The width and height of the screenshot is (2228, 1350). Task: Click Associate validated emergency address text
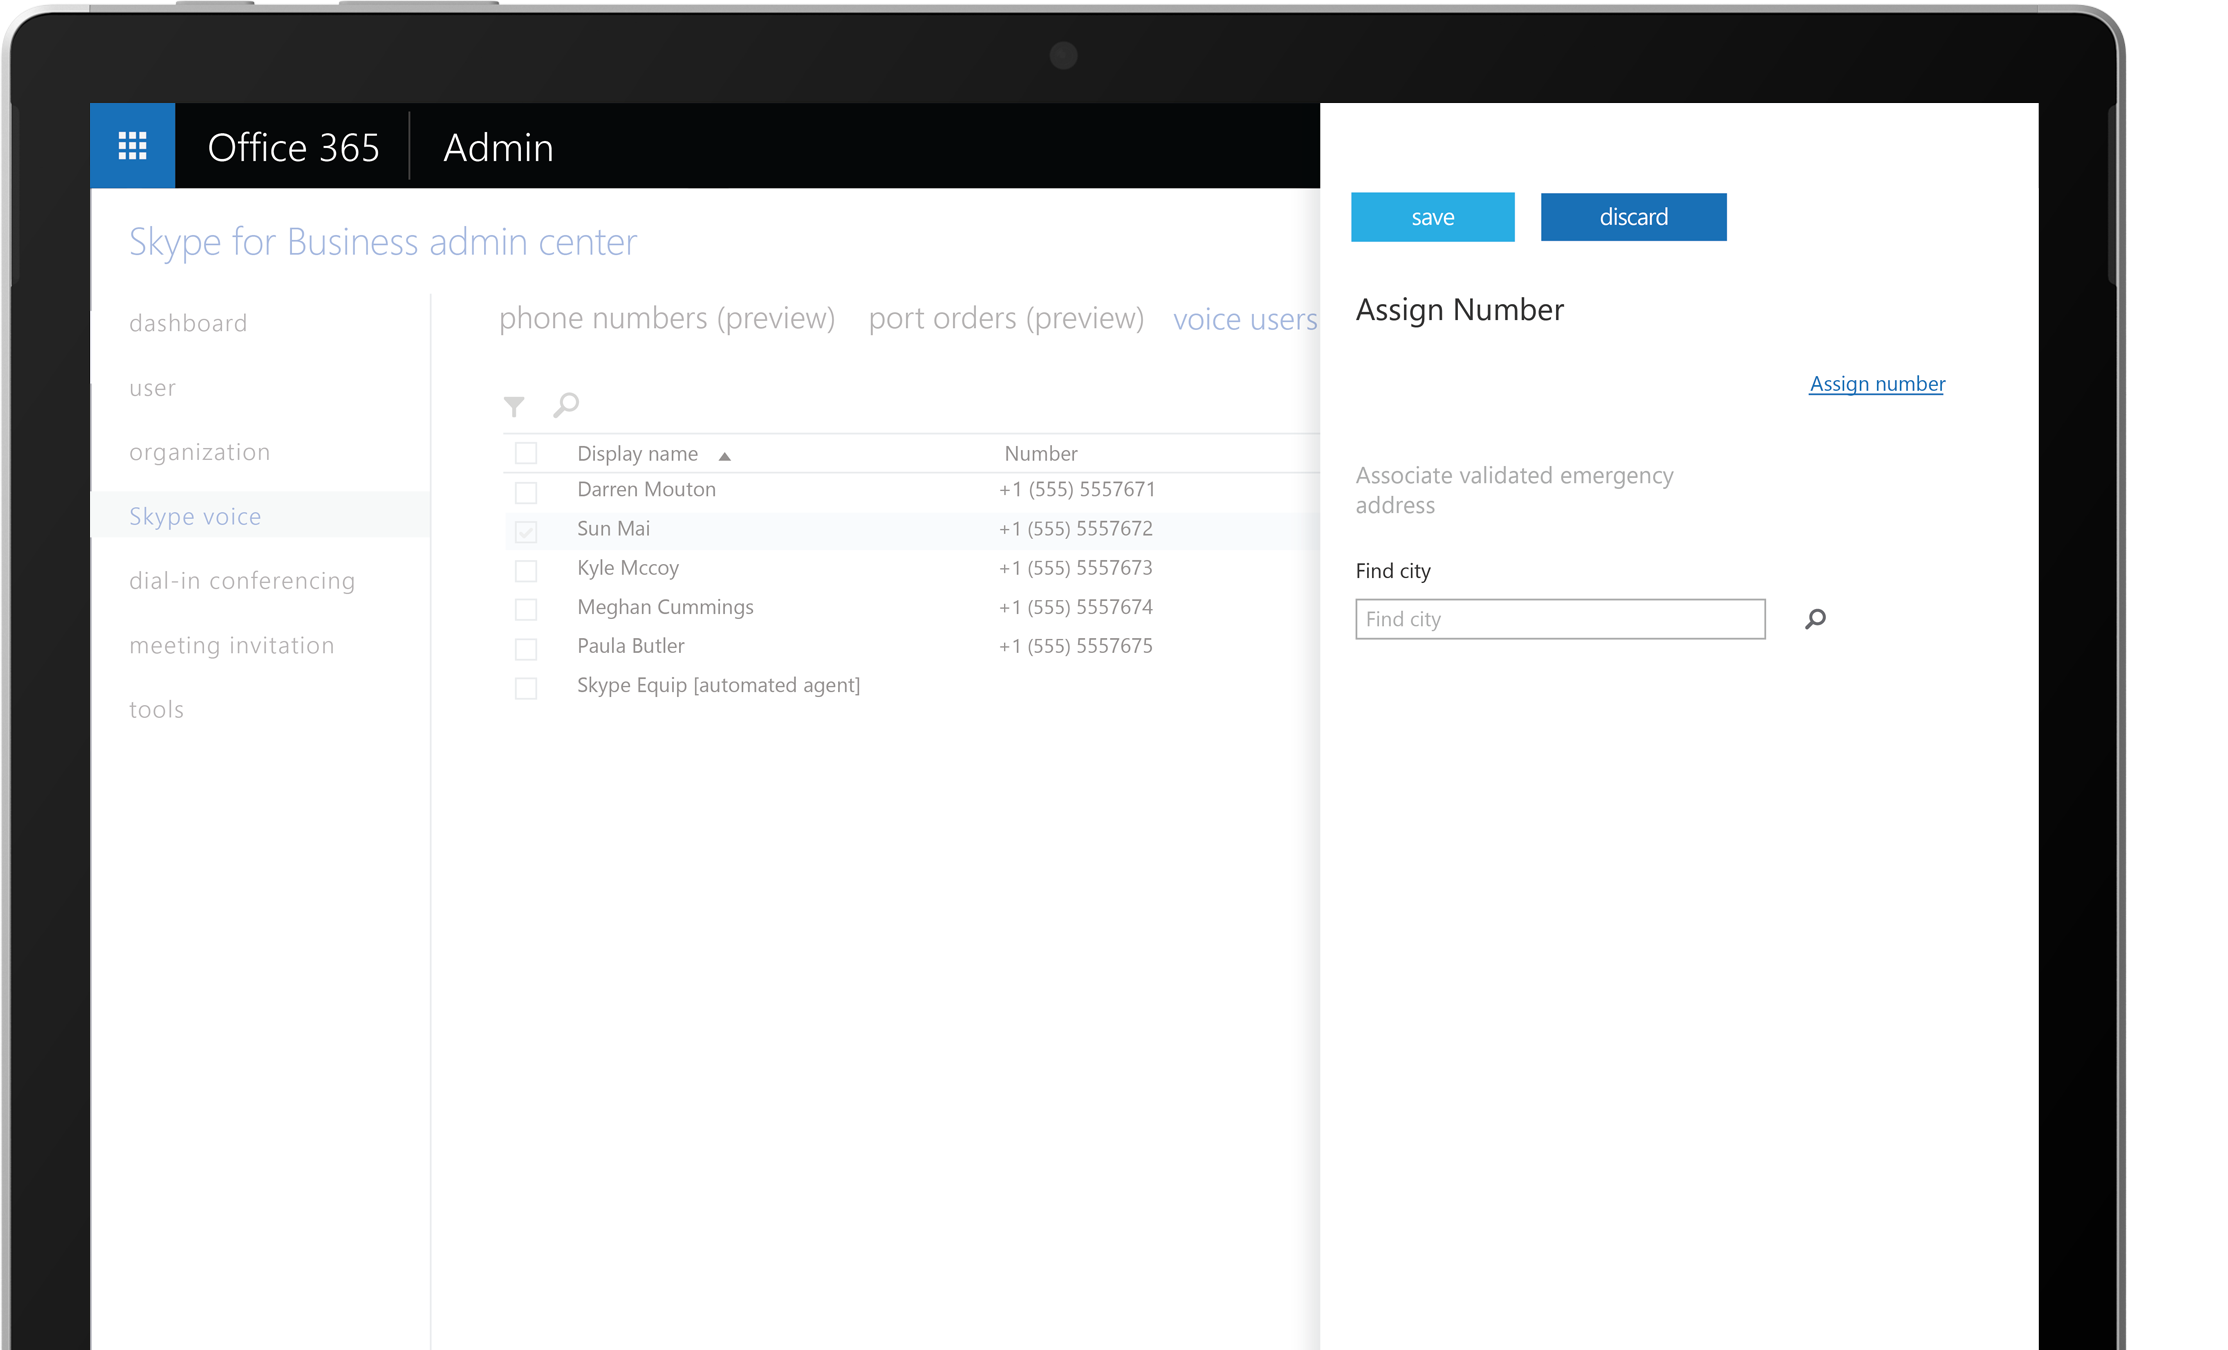pyautogui.click(x=1514, y=490)
